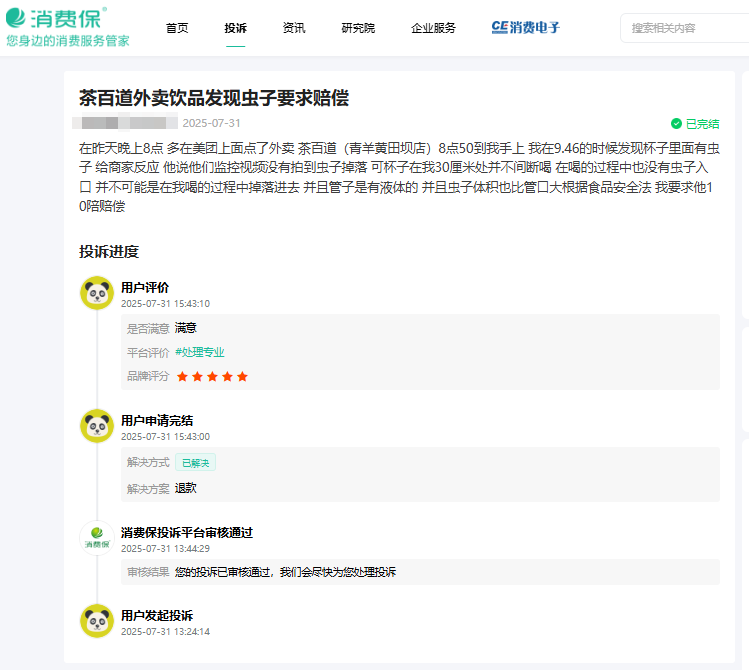Click the post date 2025-07-31
The height and width of the screenshot is (670, 749).
pos(211,123)
